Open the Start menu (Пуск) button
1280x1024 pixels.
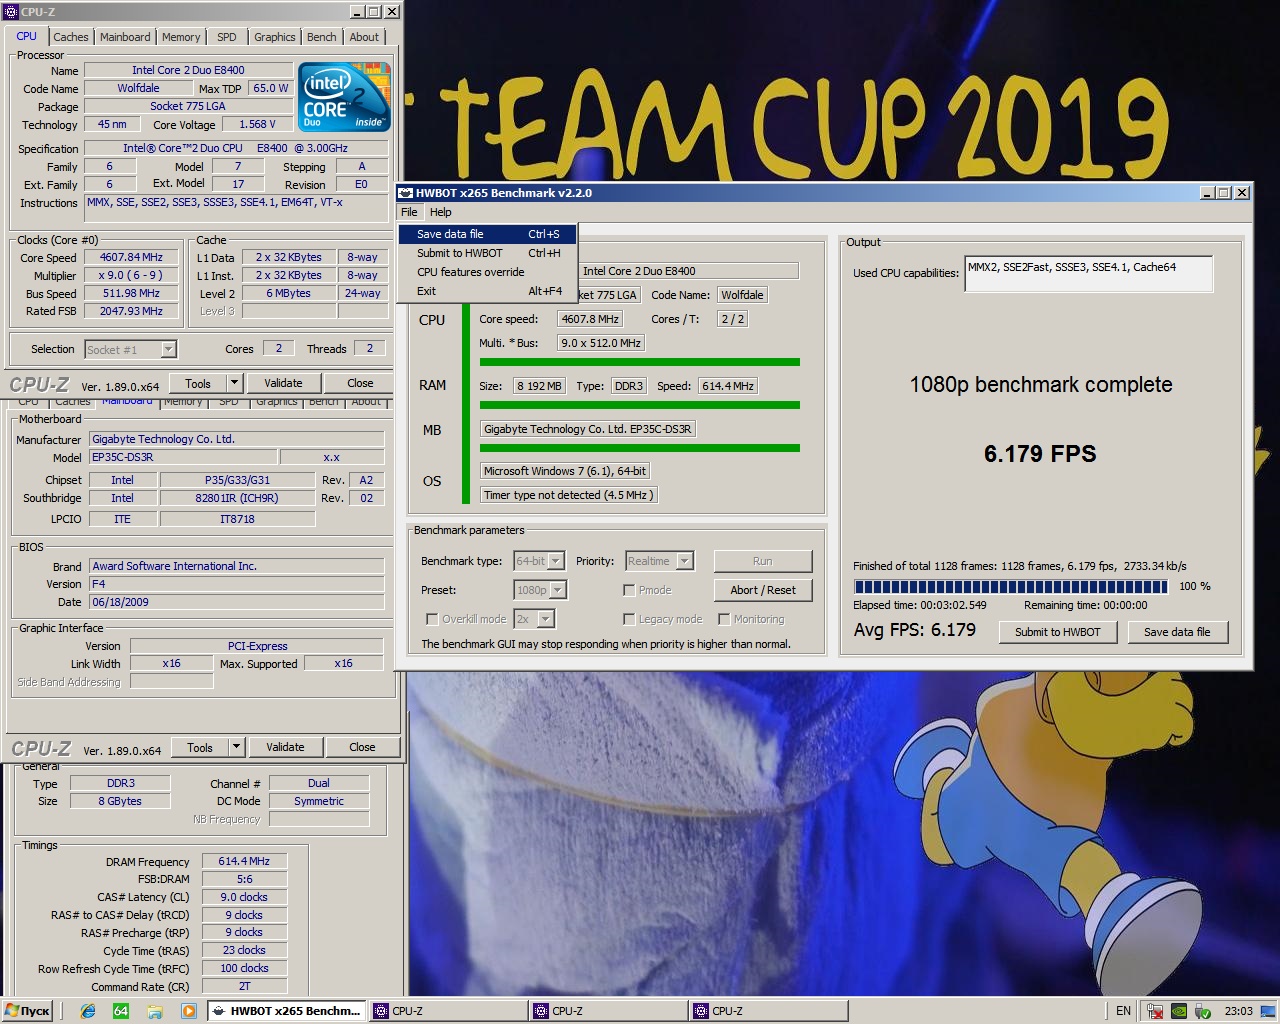28,1011
